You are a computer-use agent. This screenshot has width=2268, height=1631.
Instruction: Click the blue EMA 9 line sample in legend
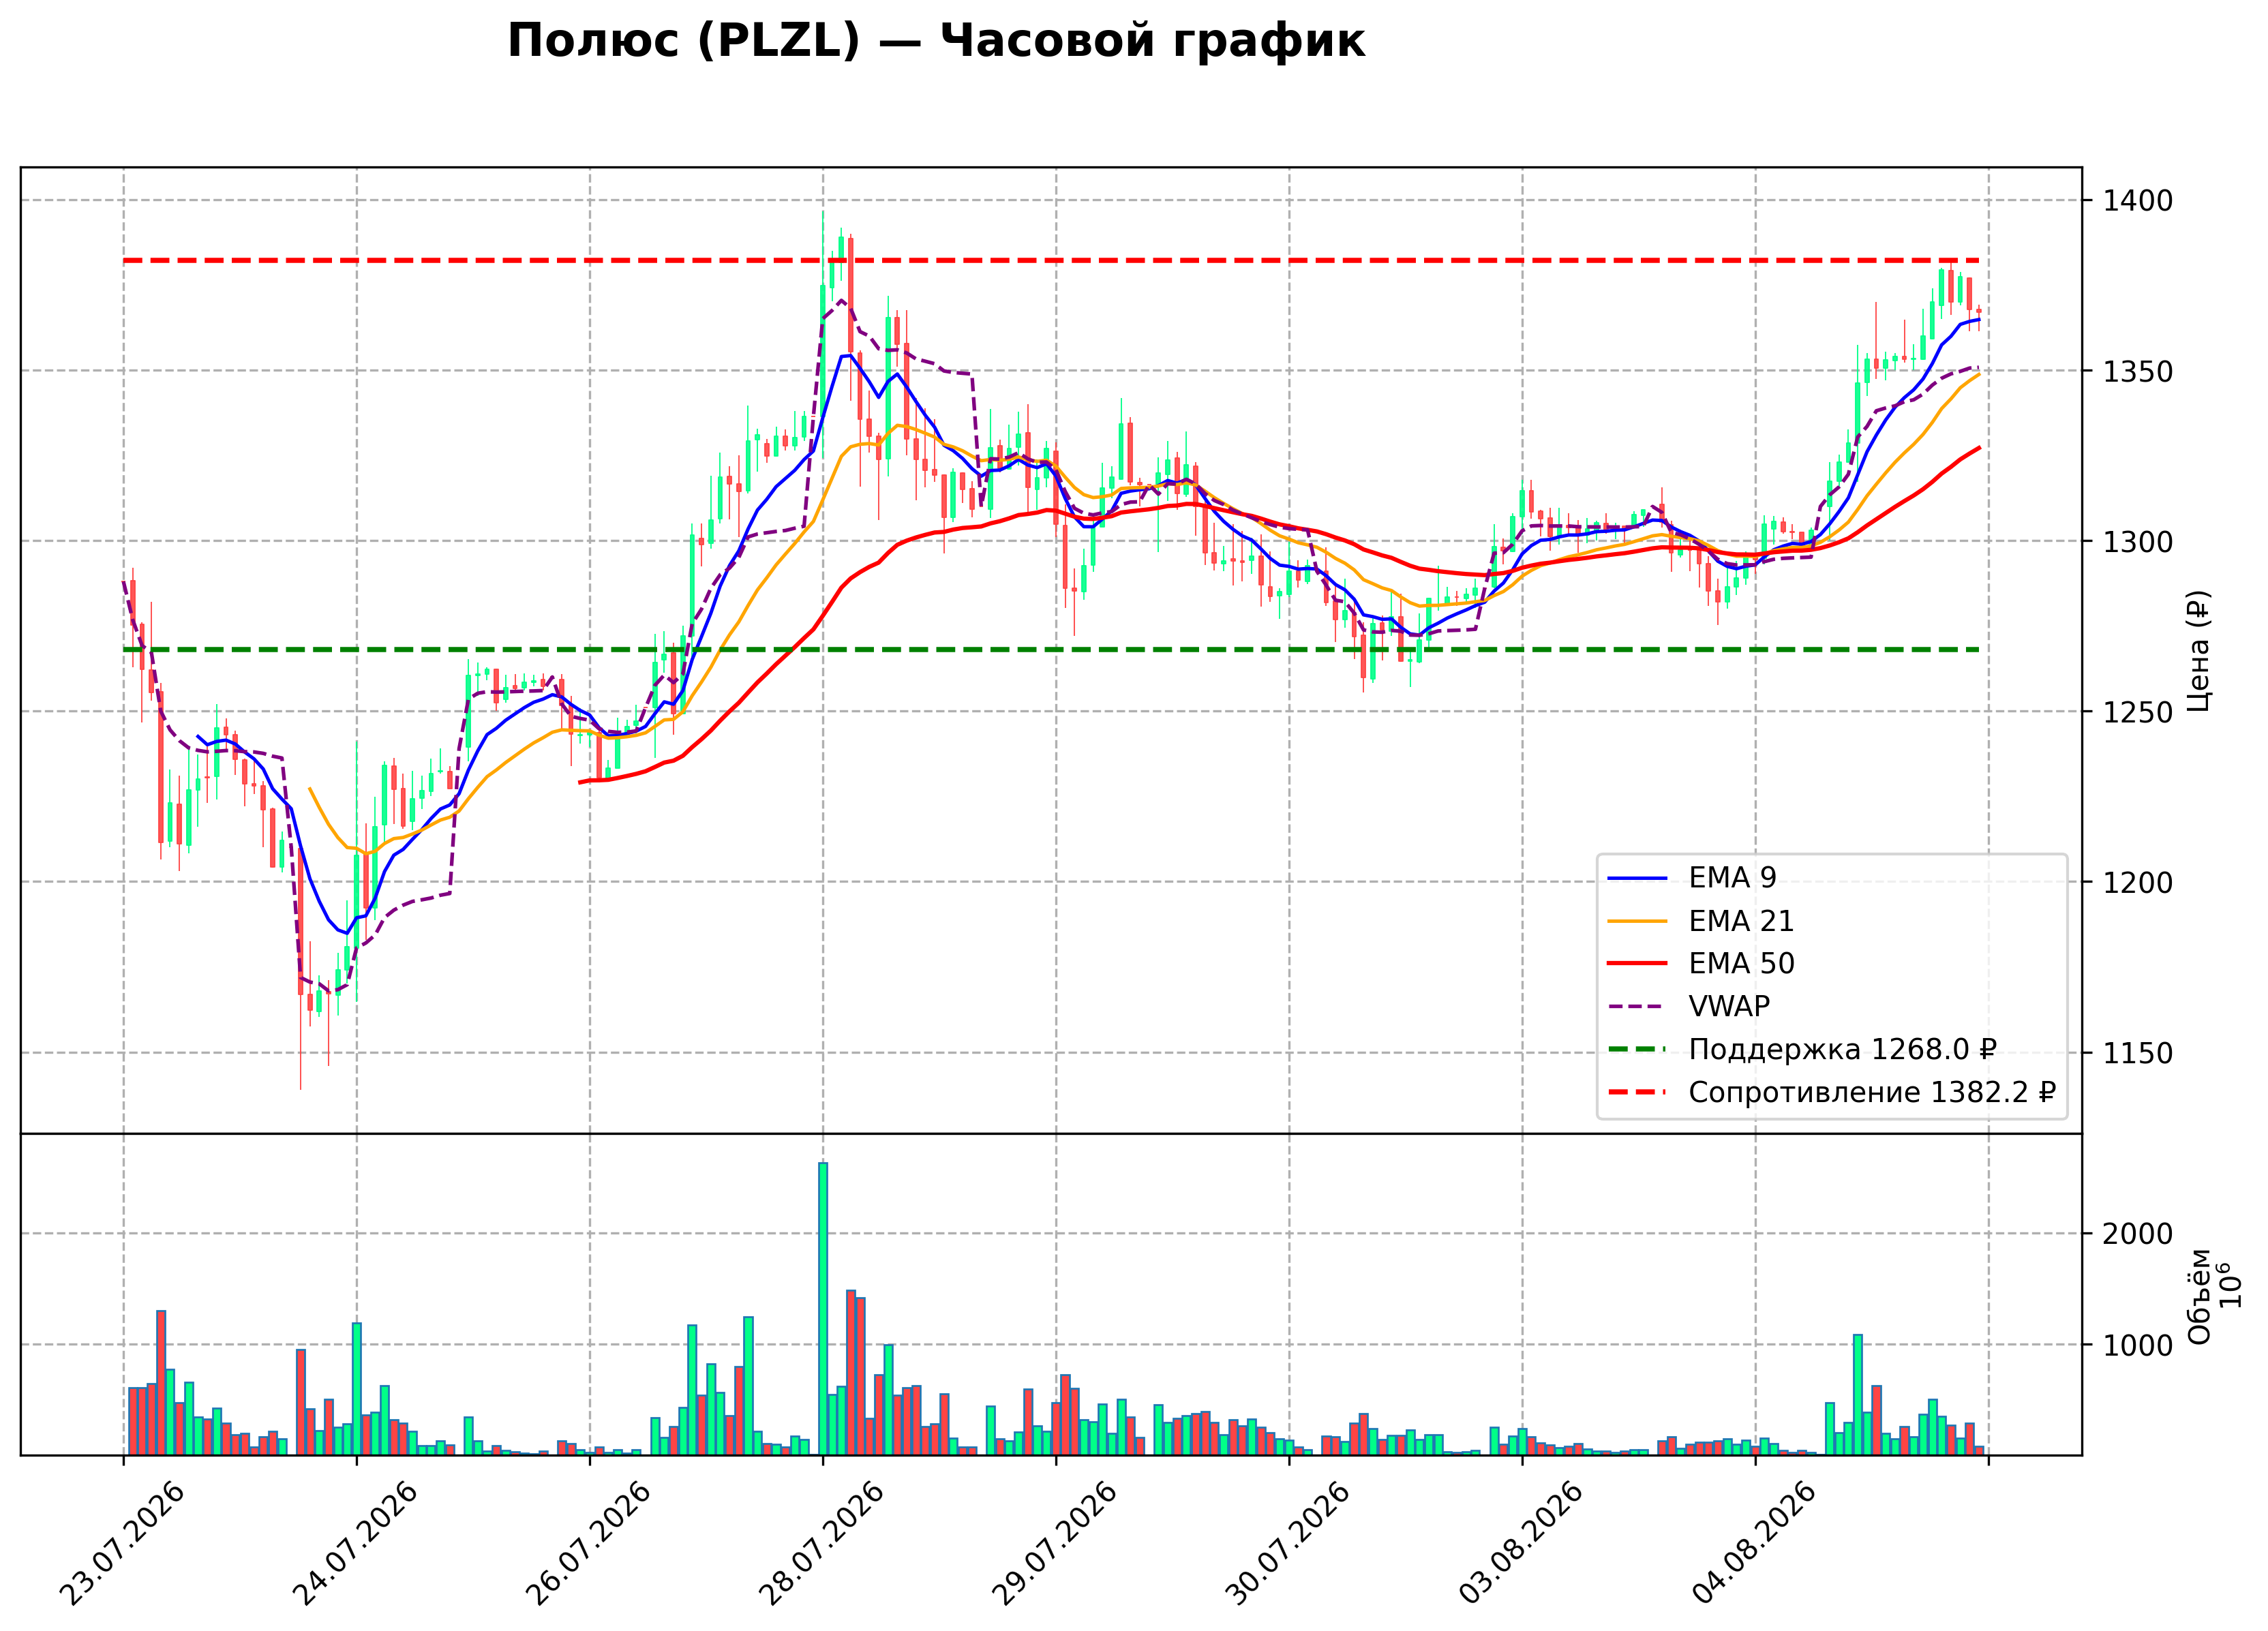[1637, 878]
